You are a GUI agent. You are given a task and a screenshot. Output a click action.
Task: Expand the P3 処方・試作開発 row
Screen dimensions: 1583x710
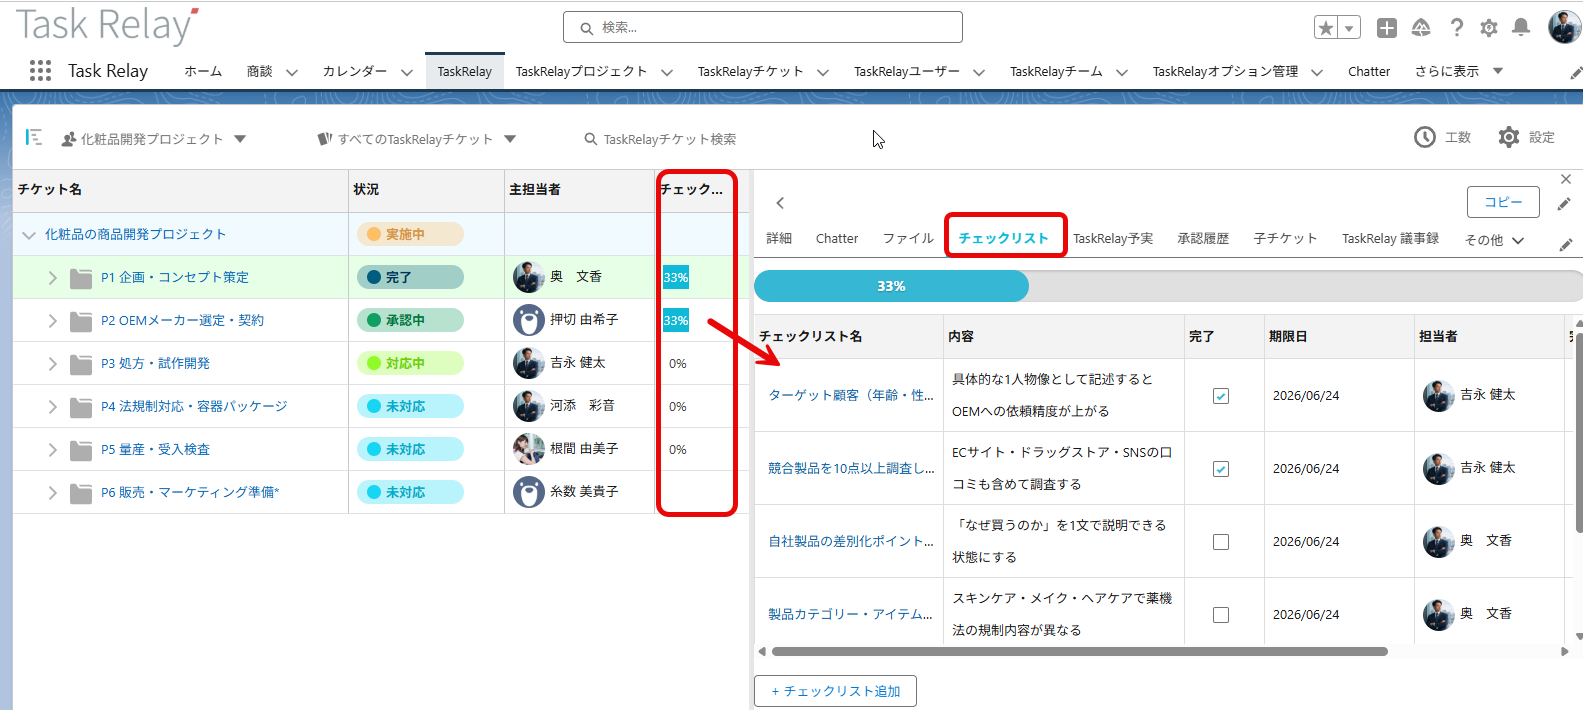point(53,364)
